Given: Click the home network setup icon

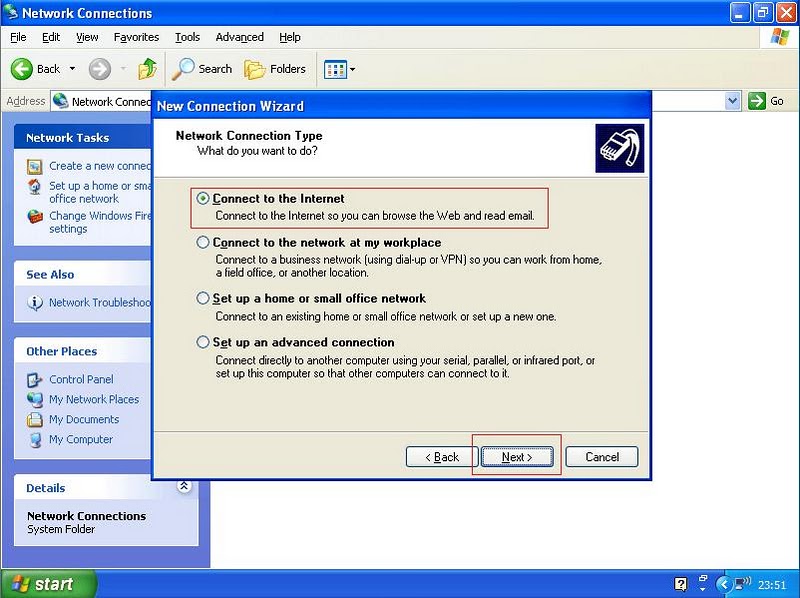Looking at the screenshot, I should pos(35,187).
